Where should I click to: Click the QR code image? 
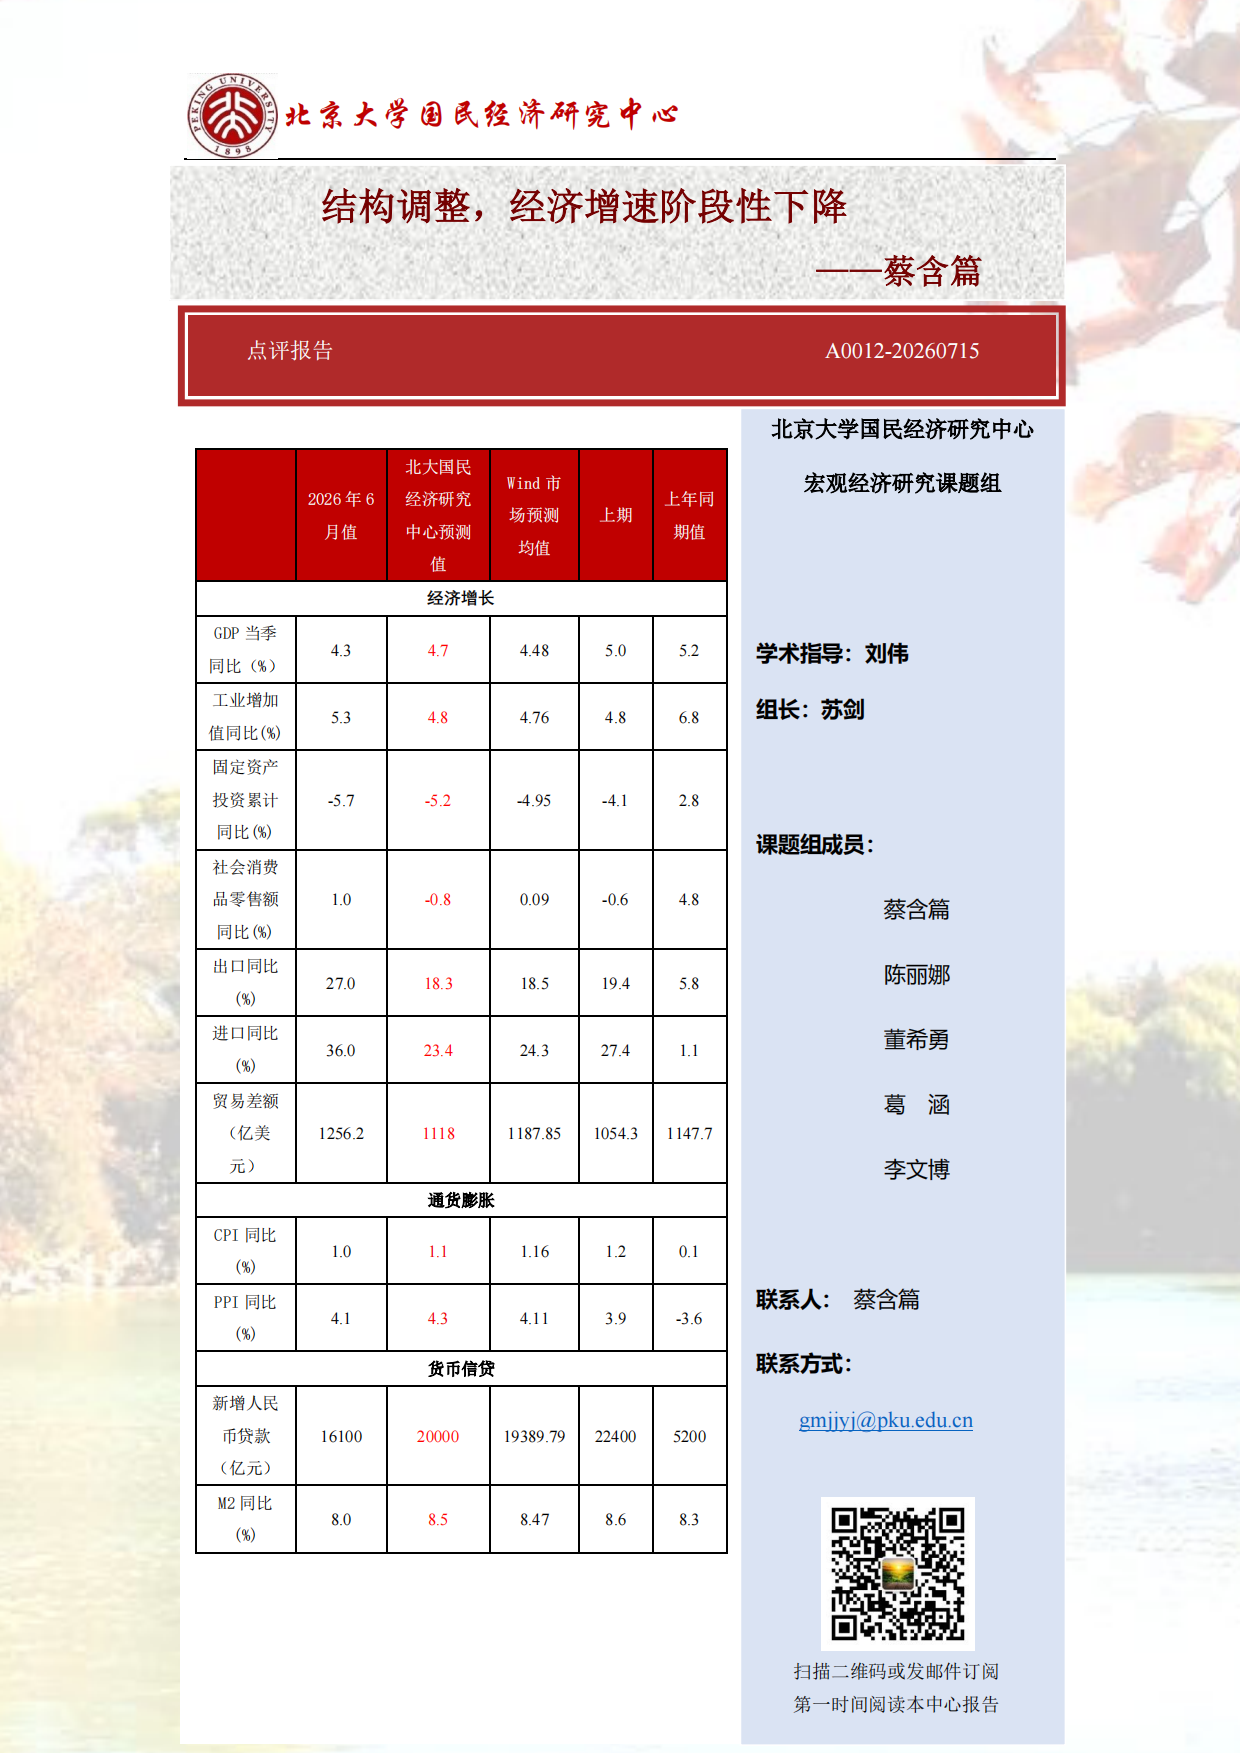pyautogui.click(x=898, y=1574)
